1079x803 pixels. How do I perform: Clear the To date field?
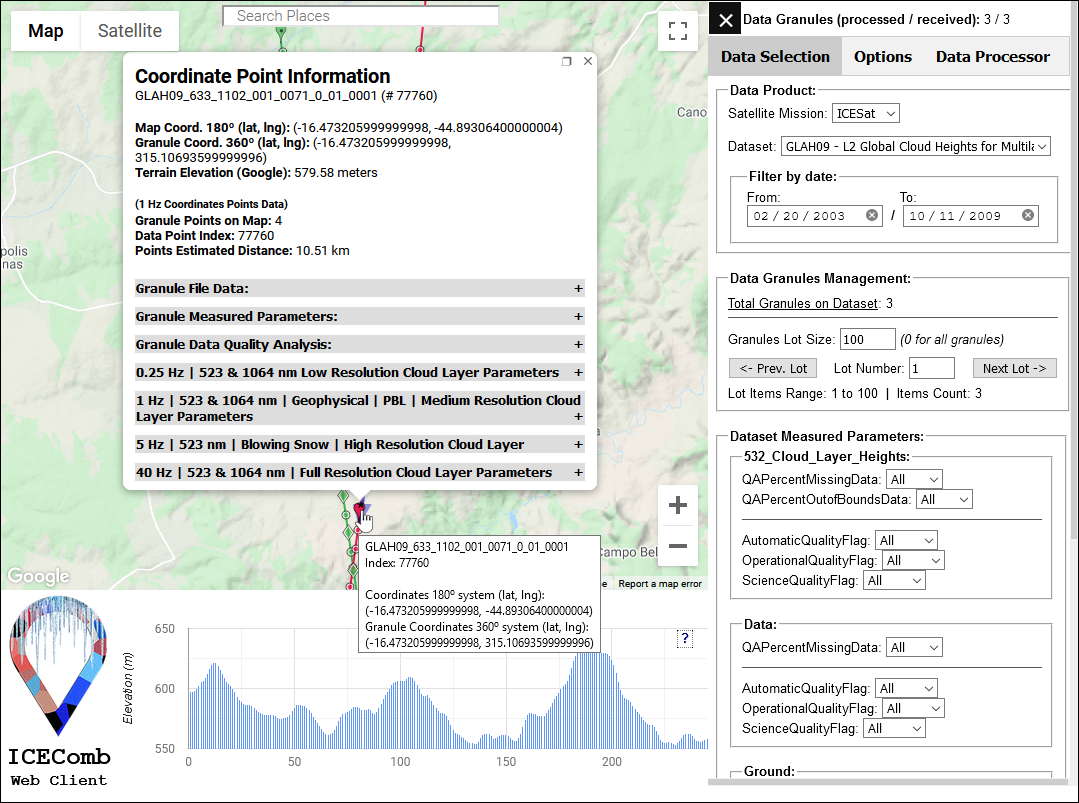(x=1027, y=216)
